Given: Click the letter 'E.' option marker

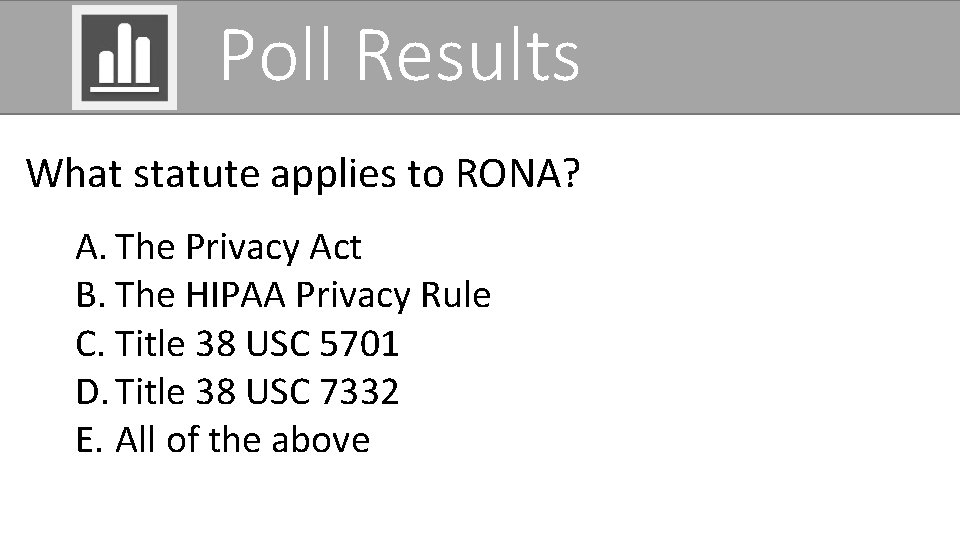Looking at the screenshot, I should pyautogui.click(x=89, y=439).
